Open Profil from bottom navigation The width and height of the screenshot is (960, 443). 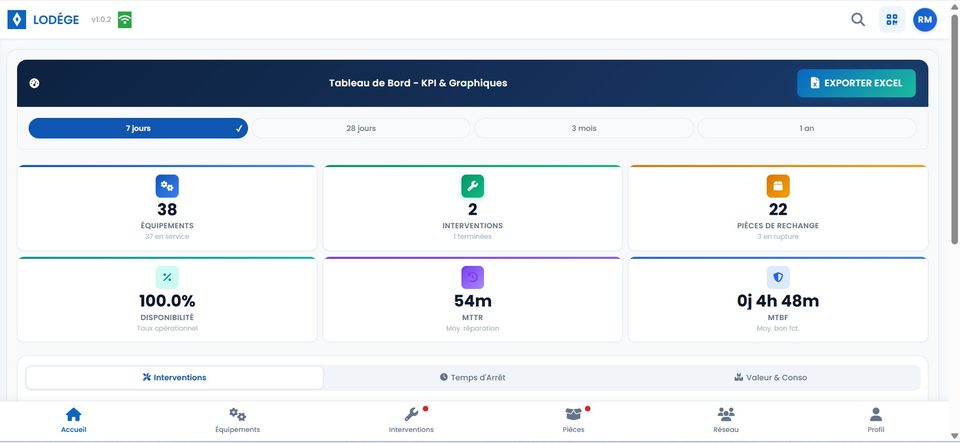pyautogui.click(x=876, y=420)
